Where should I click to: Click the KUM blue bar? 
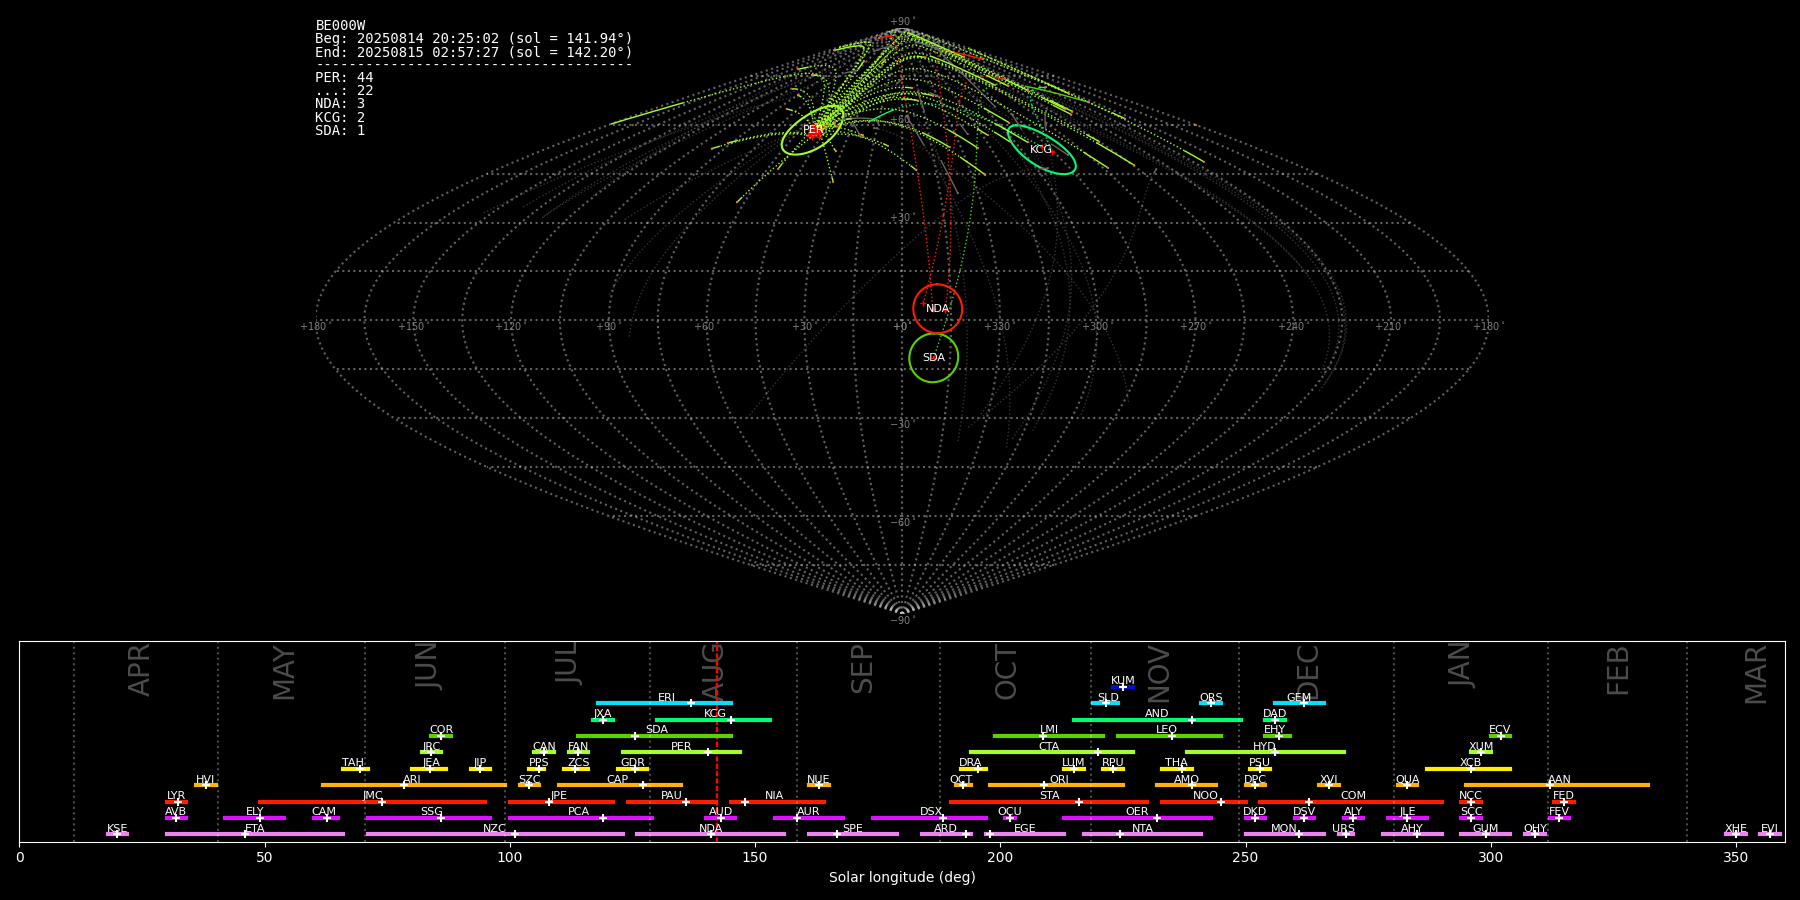[x=1123, y=687]
